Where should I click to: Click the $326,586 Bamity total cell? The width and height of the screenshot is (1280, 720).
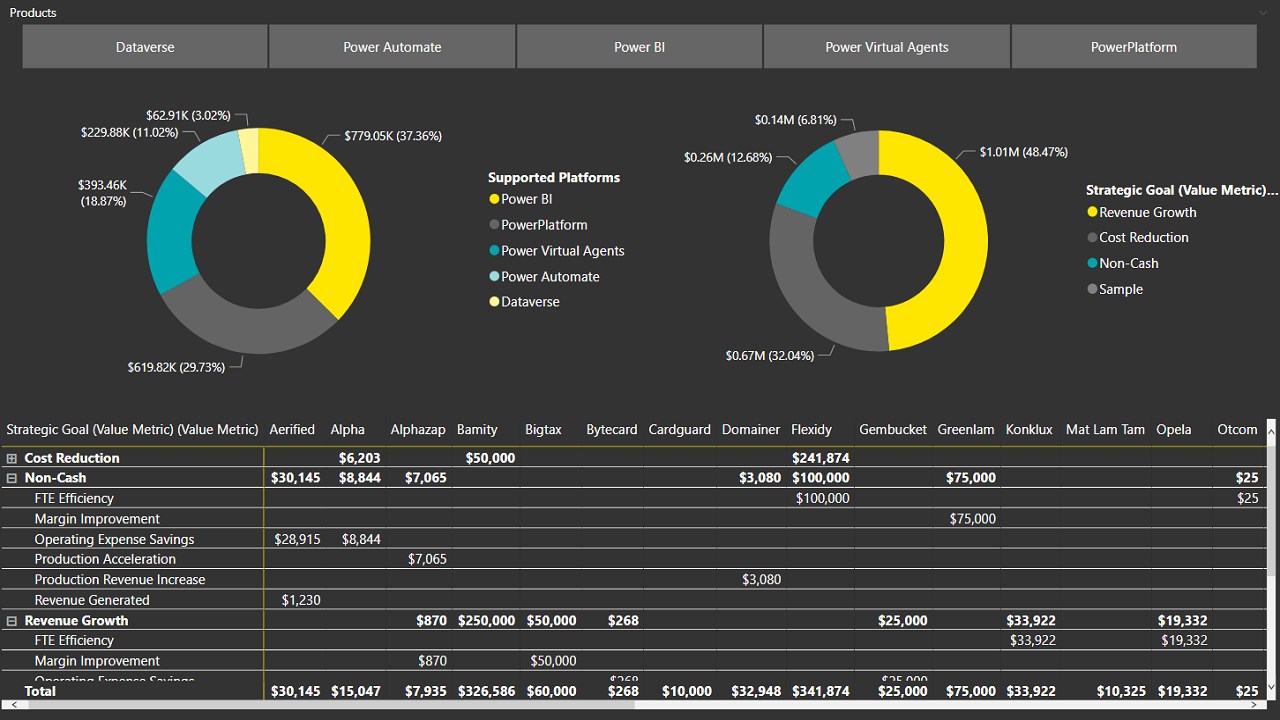[487, 691]
